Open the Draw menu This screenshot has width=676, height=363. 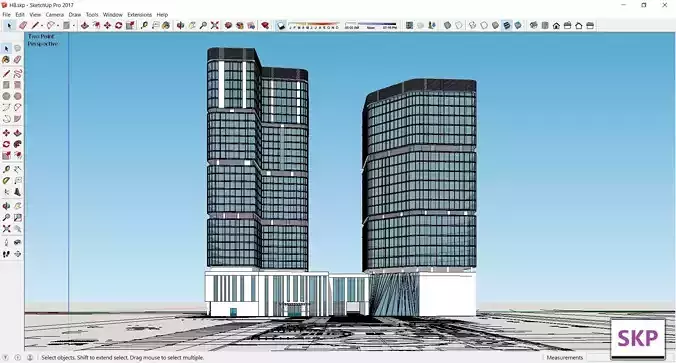75,15
